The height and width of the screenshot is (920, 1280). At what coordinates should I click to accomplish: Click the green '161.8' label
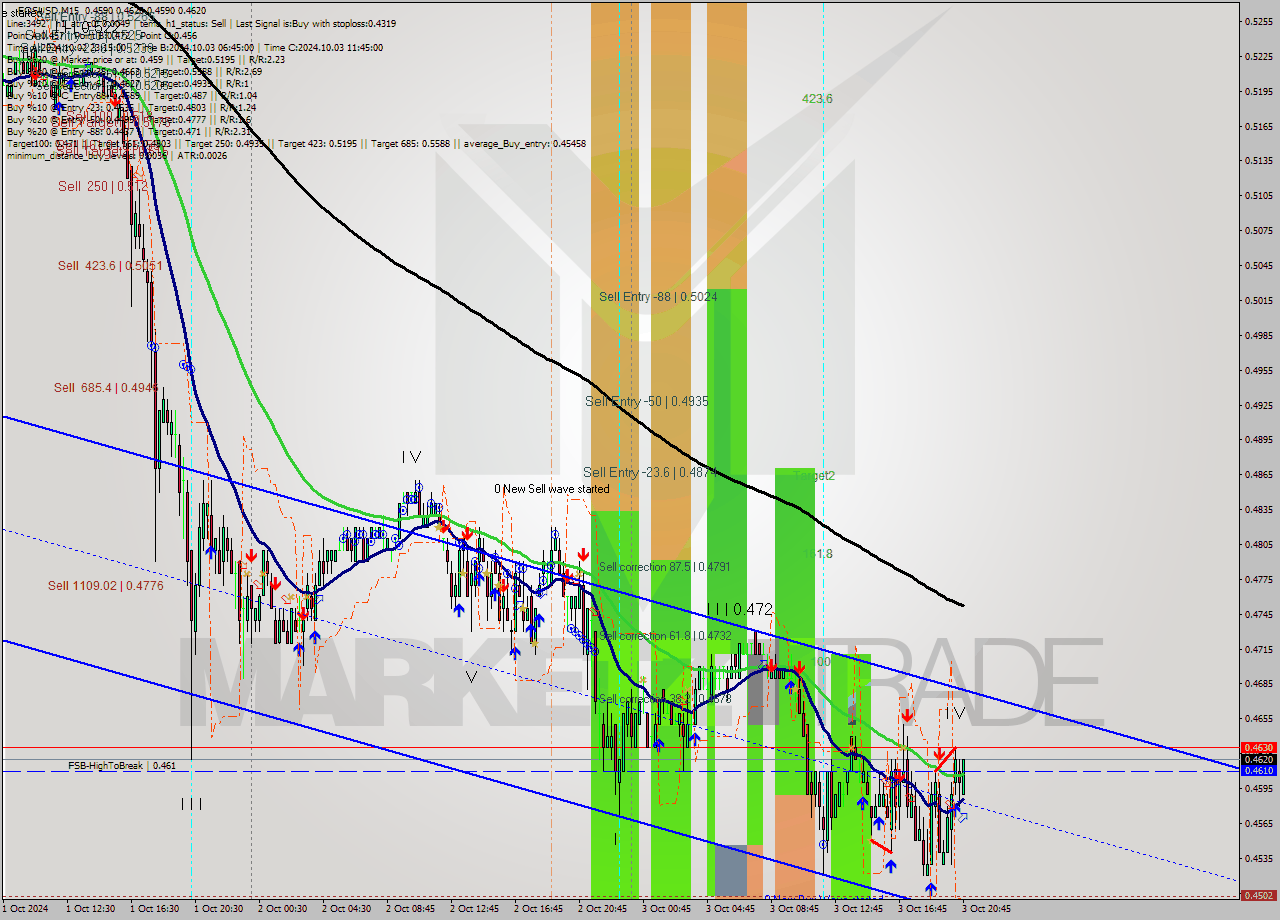[x=817, y=553]
